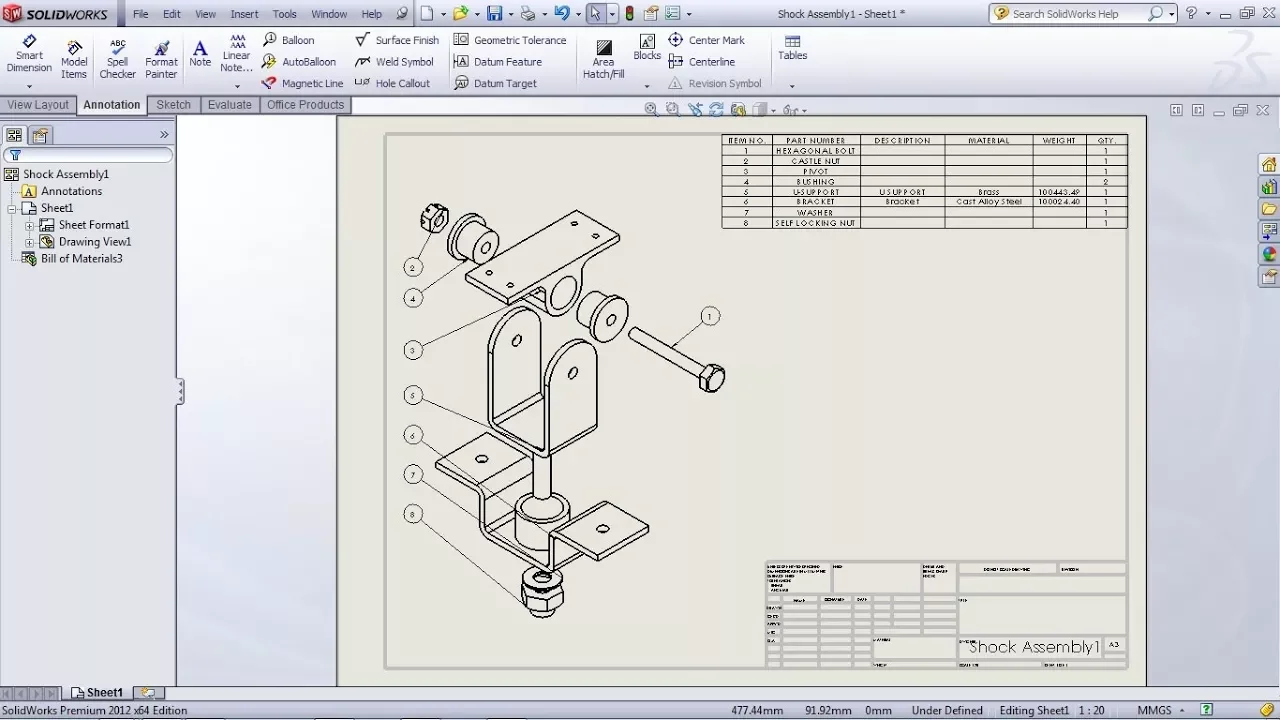1280x720 pixels.
Task: Run AutoBalloon on the view
Action: [x=299, y=62]
